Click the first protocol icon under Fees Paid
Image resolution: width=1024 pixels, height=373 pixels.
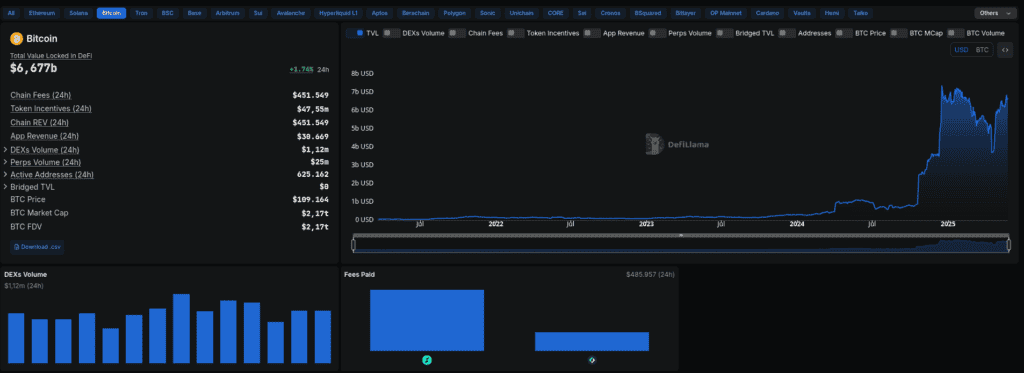click(427, 359)
